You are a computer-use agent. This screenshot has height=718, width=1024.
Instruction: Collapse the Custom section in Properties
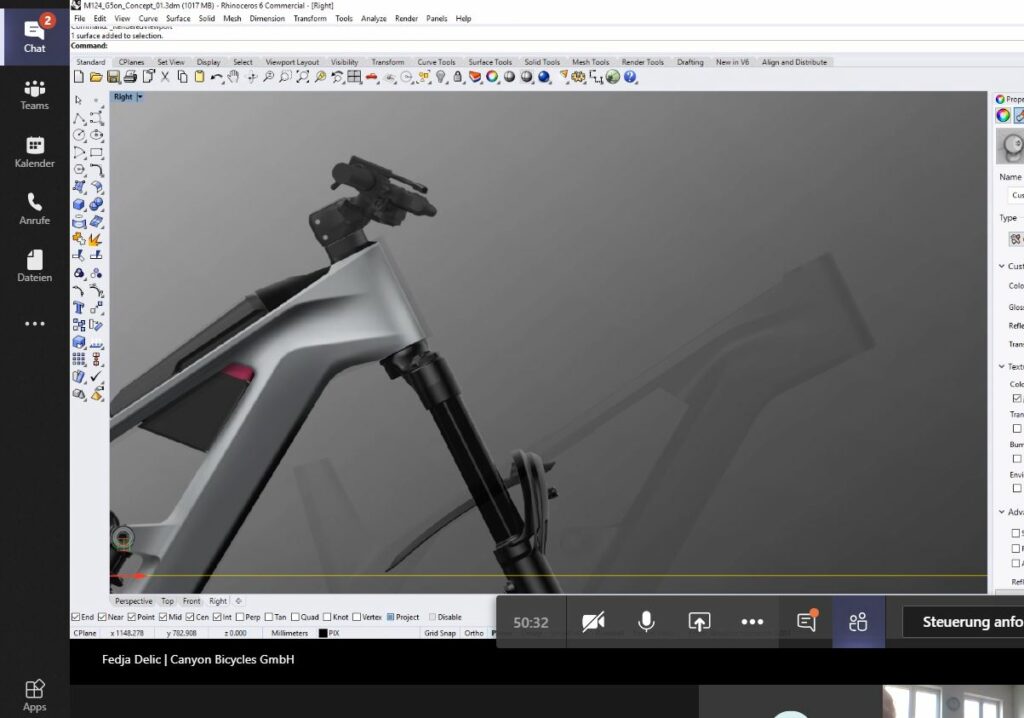(x=1001, y=266)
